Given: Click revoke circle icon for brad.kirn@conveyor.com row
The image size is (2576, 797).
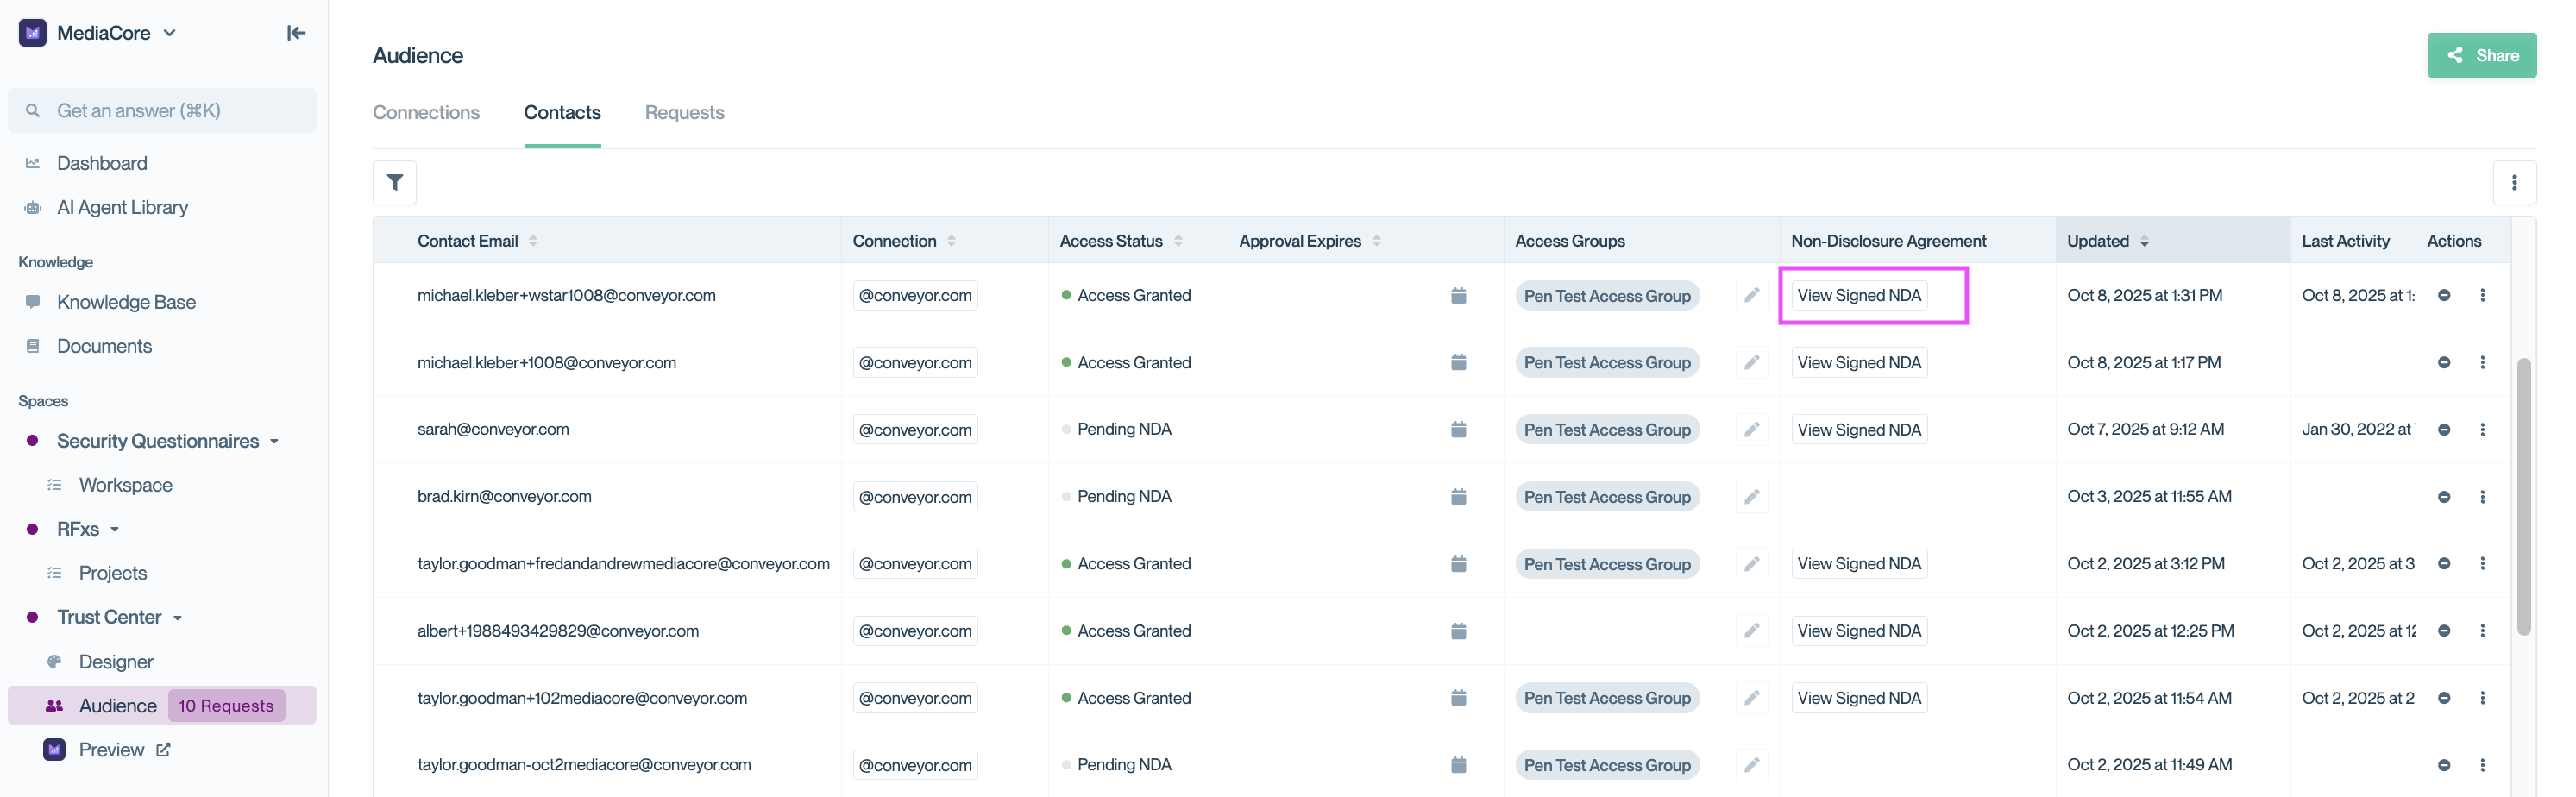Looking at the screenshot, I should click(2443, 496).
